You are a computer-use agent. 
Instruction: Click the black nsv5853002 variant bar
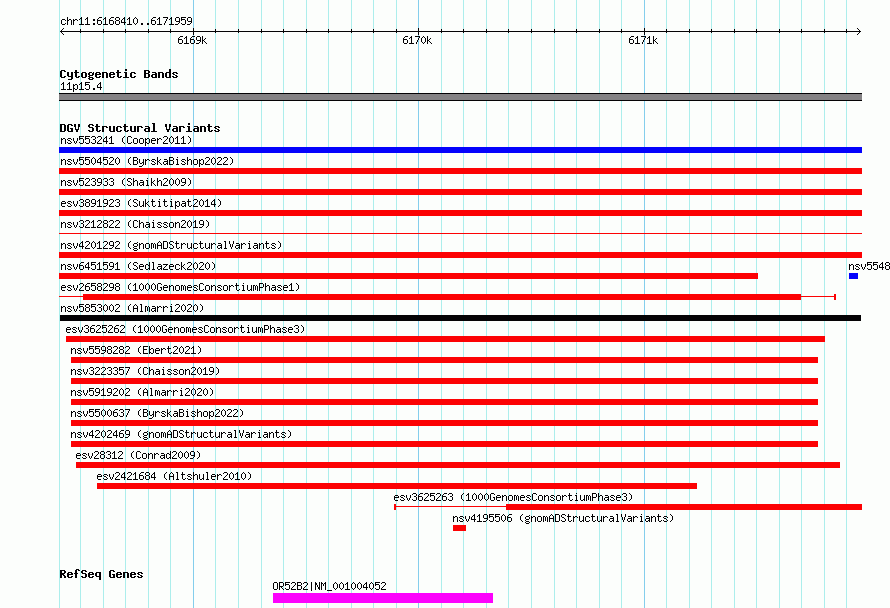click(x=460, y=318)
